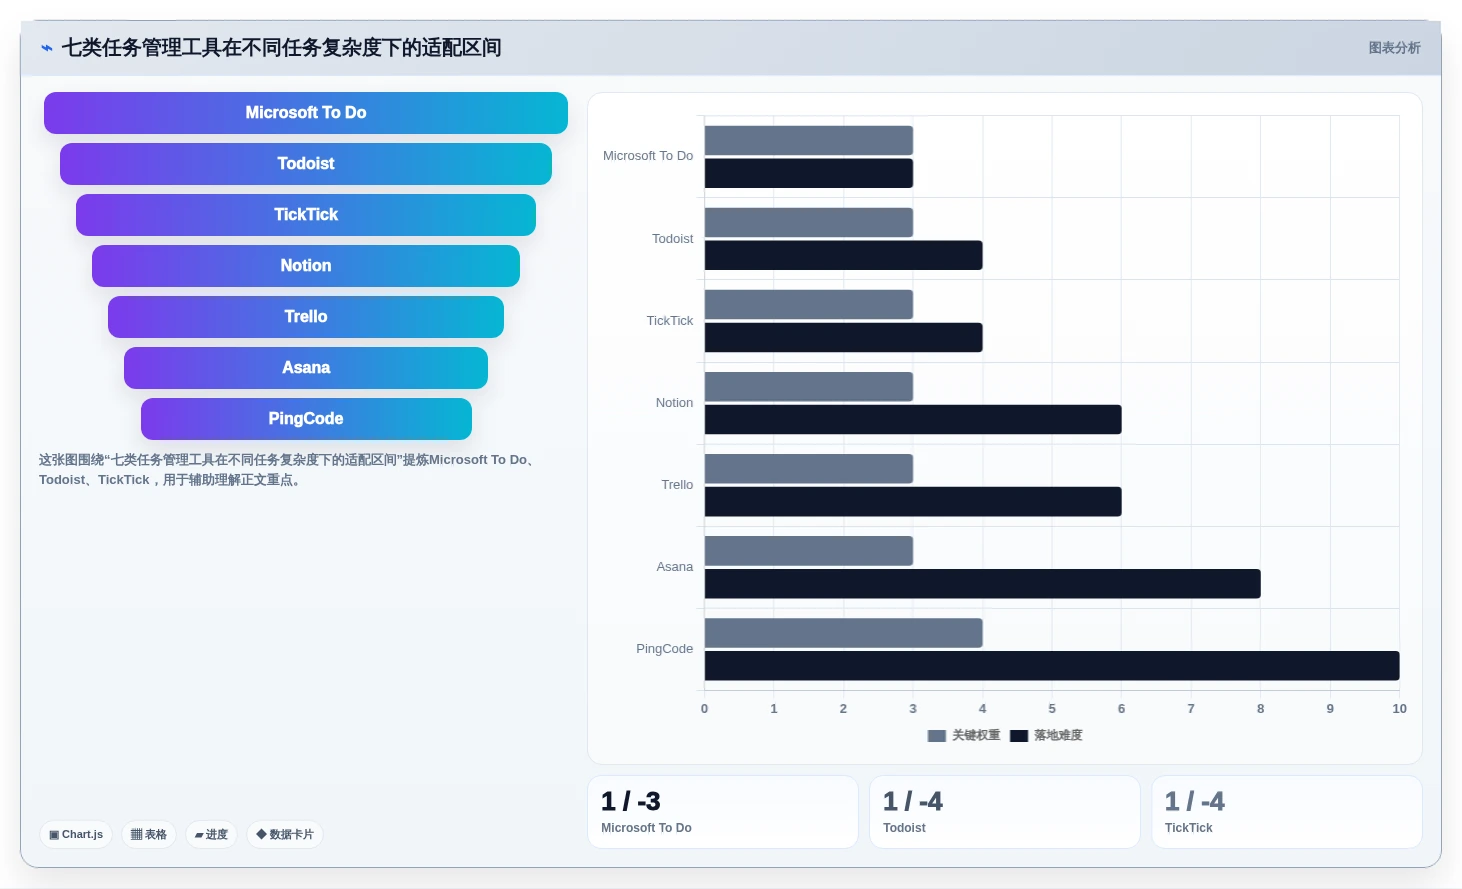Select the Asana funnel bar
The image size is (1462, 889).
point(306,368)
